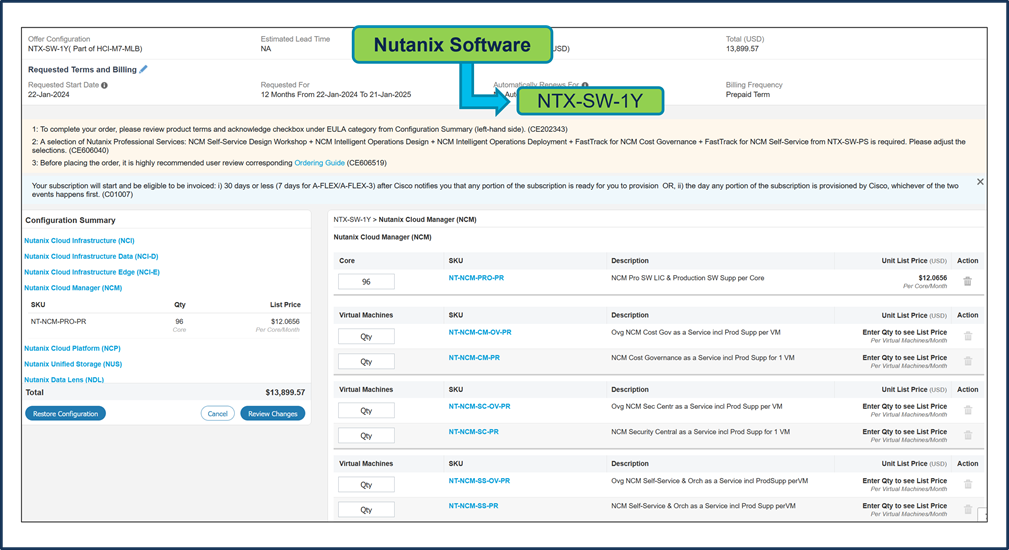Click NCM Security Central description text

coord(700,432)
